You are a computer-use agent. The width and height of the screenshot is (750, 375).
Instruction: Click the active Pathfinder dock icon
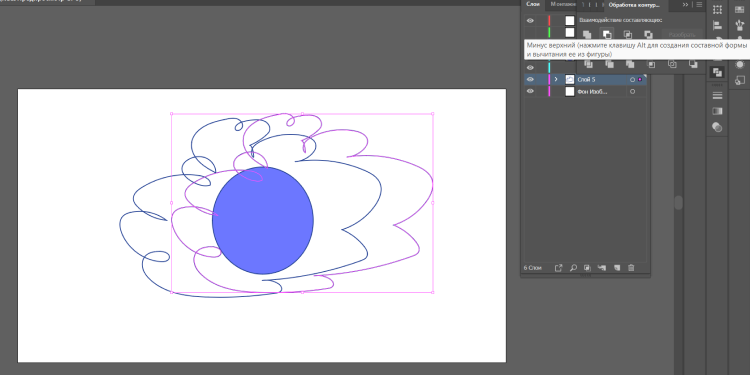pyautogui.click(x=717, y=72)
